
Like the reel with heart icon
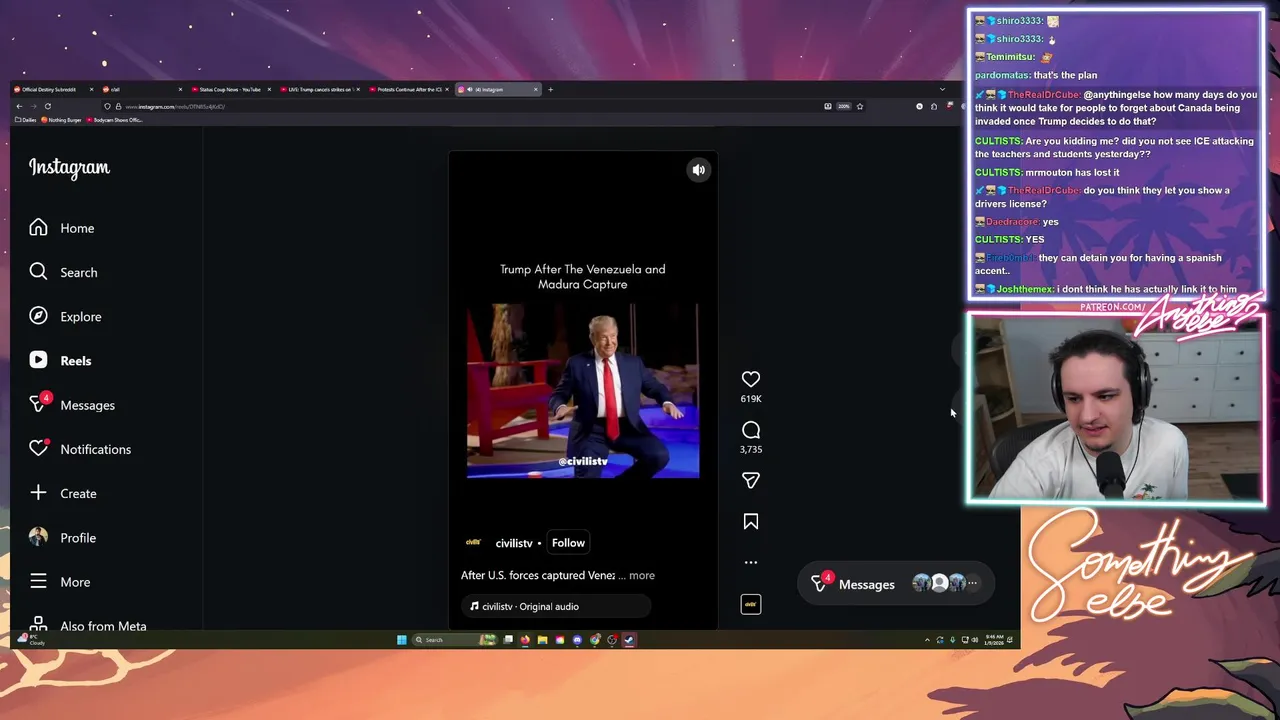(751, 379)
